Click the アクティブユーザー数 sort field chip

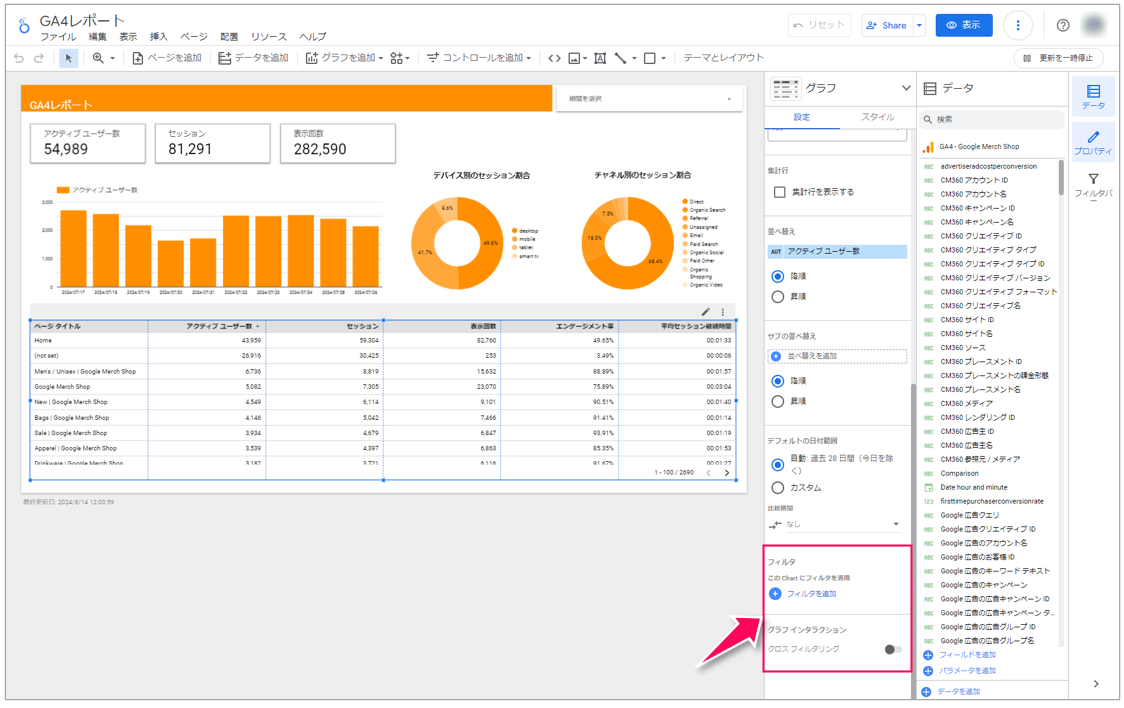pyautogui.click(x=837, y=252)
